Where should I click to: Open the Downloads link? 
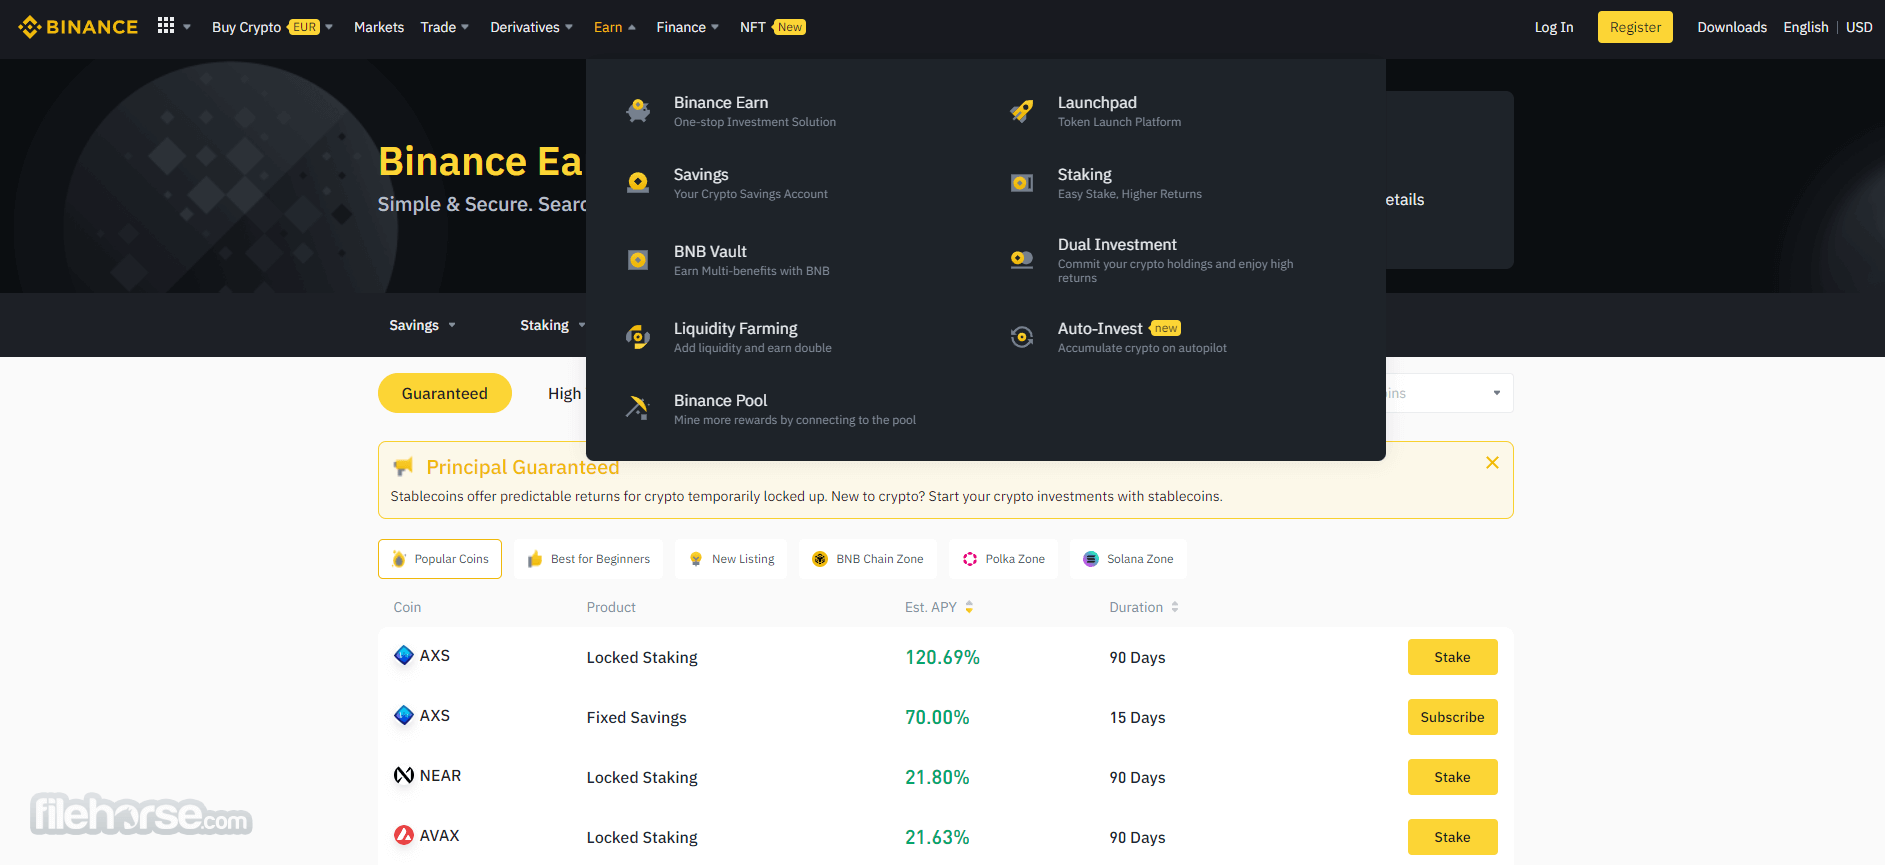click(1732, 27)
